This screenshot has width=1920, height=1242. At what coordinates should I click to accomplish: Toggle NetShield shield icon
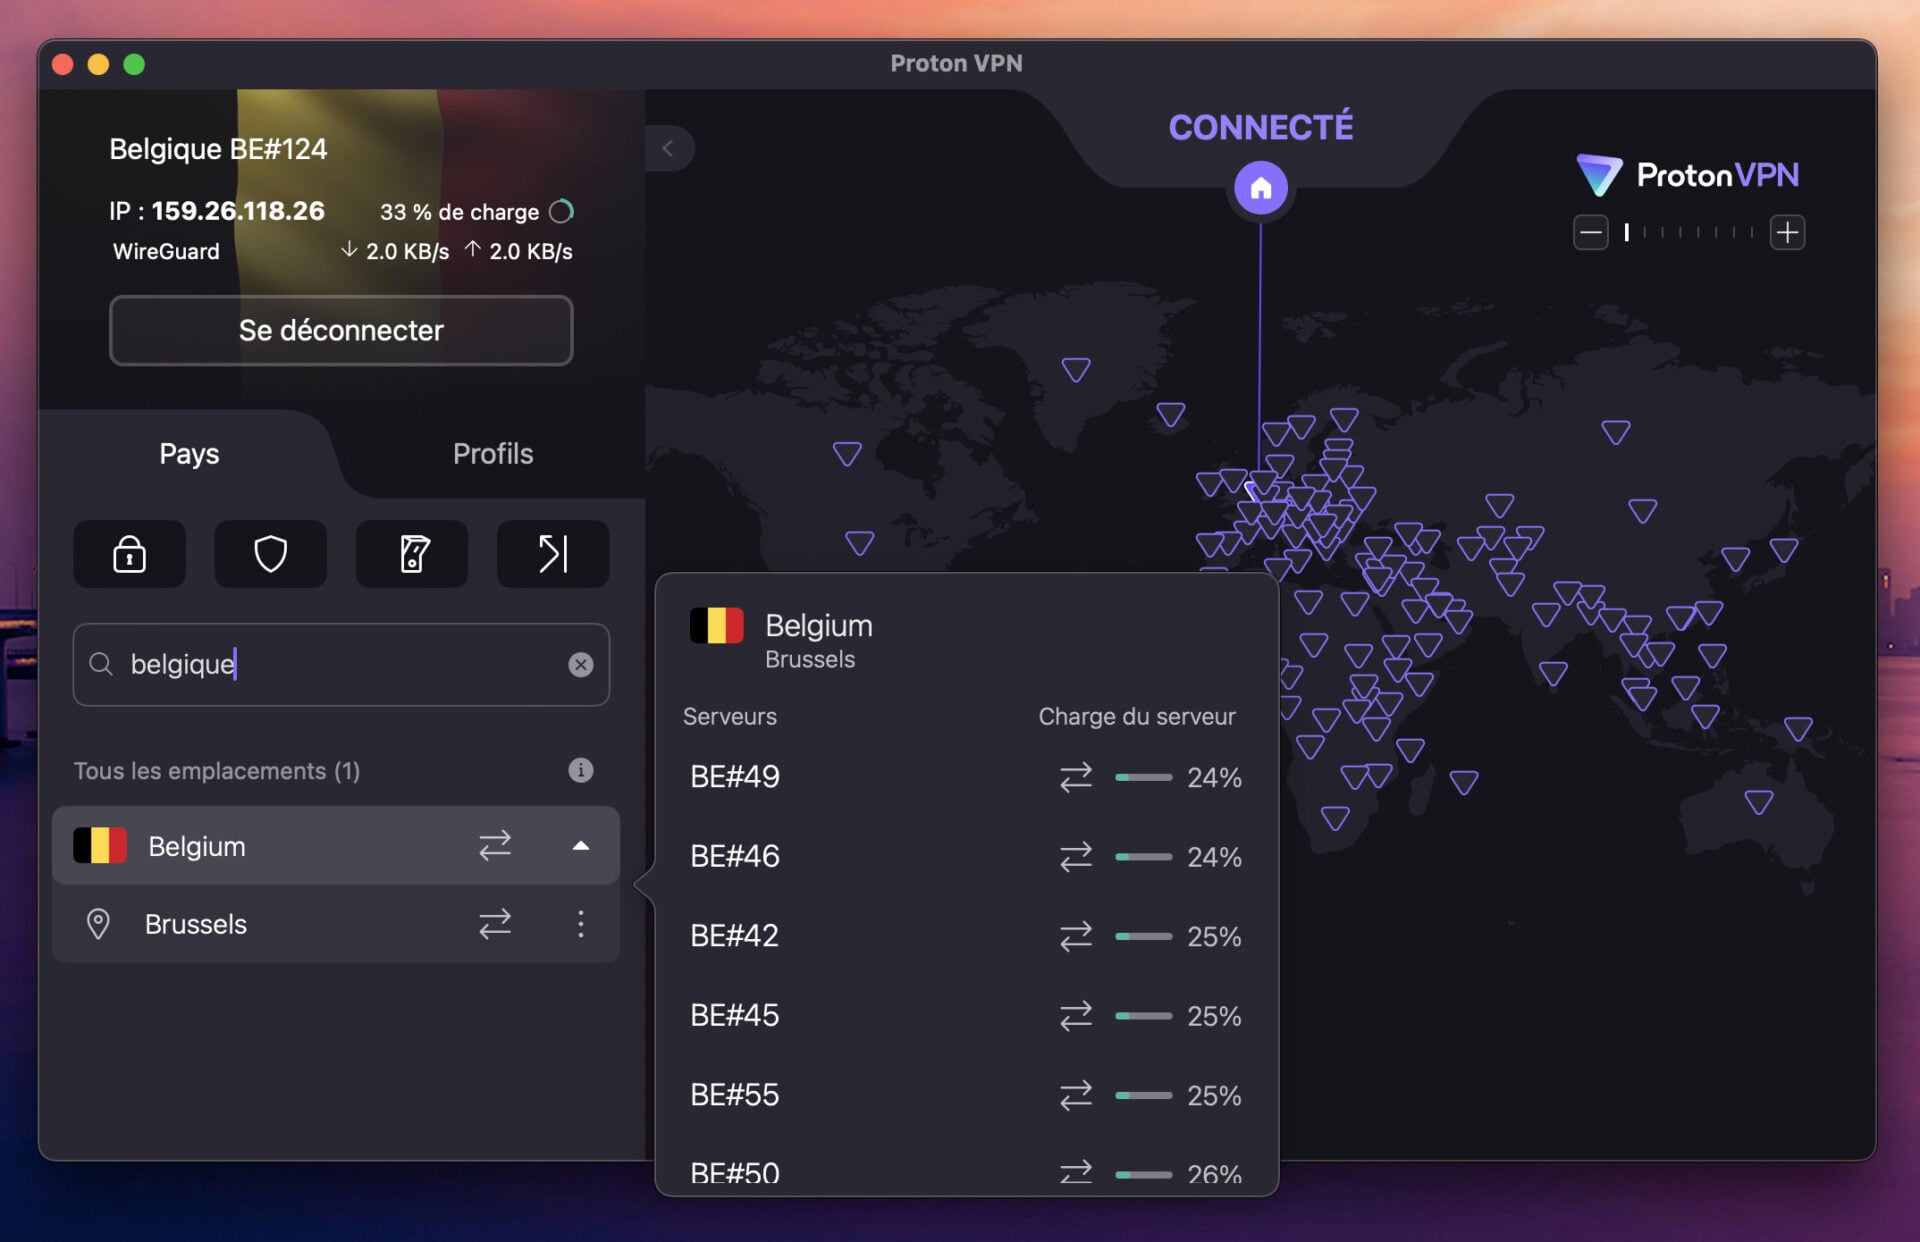270,553
